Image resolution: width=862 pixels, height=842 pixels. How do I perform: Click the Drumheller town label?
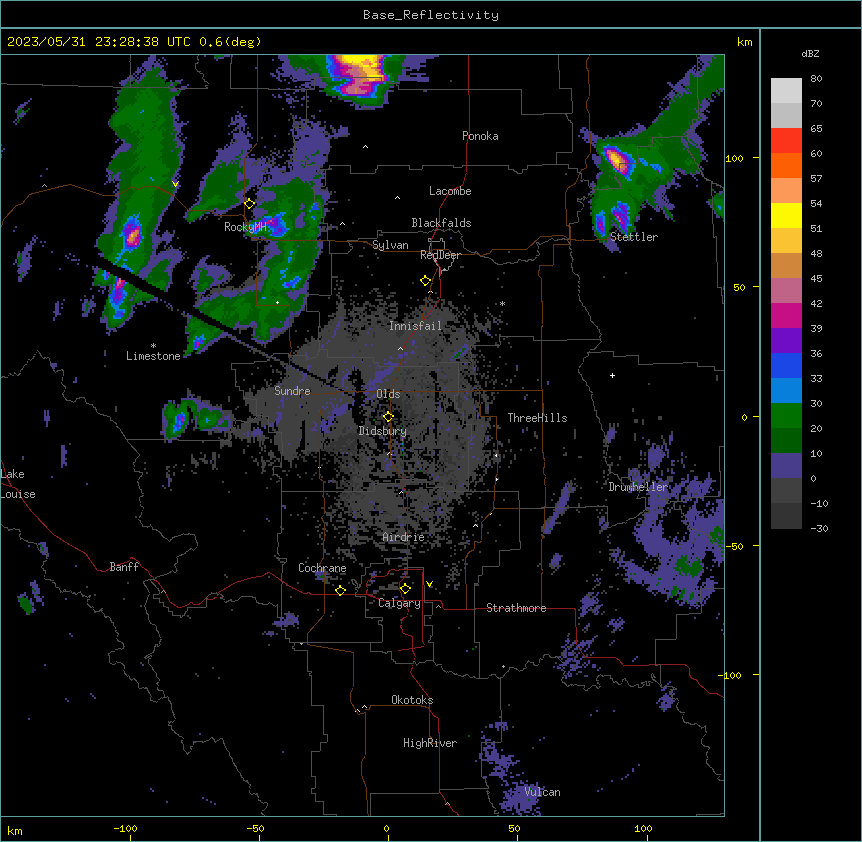click(638, 487)
